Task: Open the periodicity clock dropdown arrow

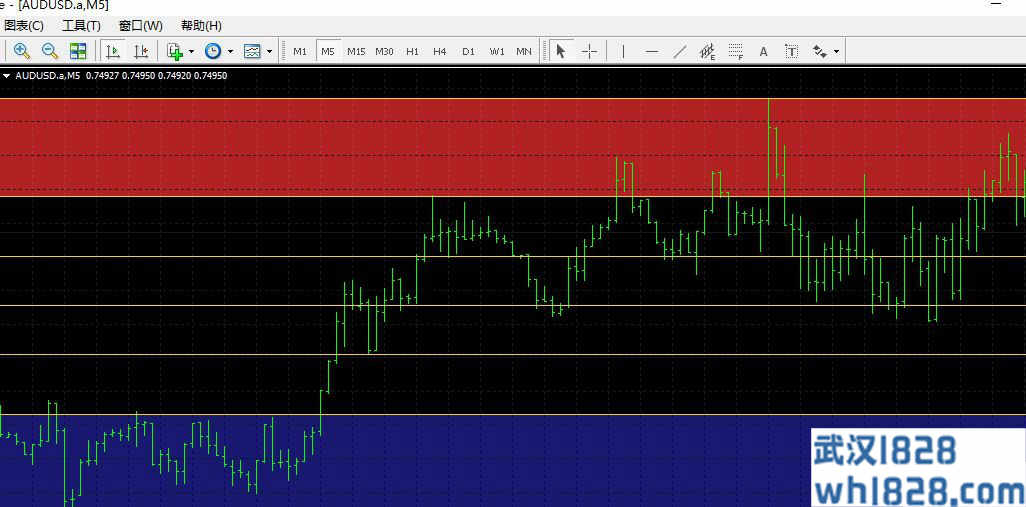Action: click(x=230, y=51)
